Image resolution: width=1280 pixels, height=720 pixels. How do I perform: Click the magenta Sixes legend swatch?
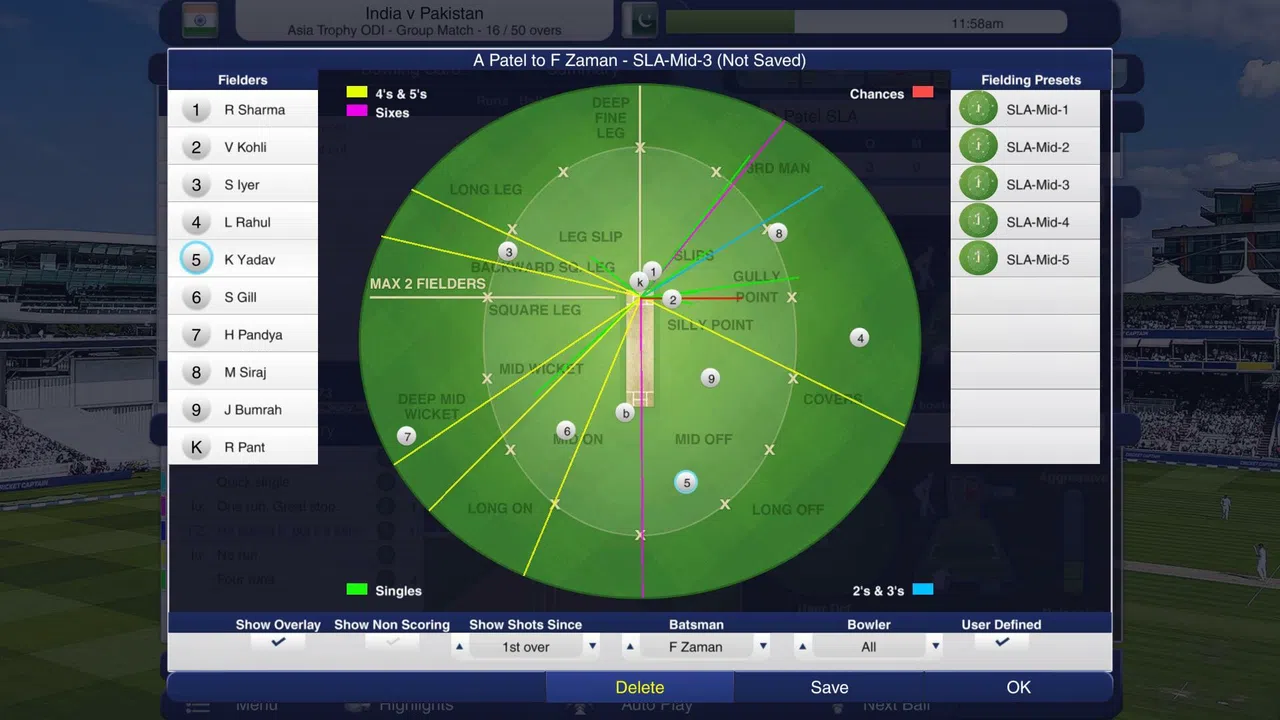pyautogui.click(x=357, y=111)
